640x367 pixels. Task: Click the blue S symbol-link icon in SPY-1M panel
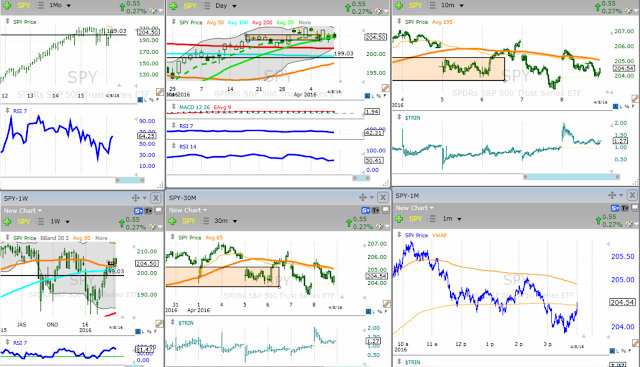click(x=614, y=208)
